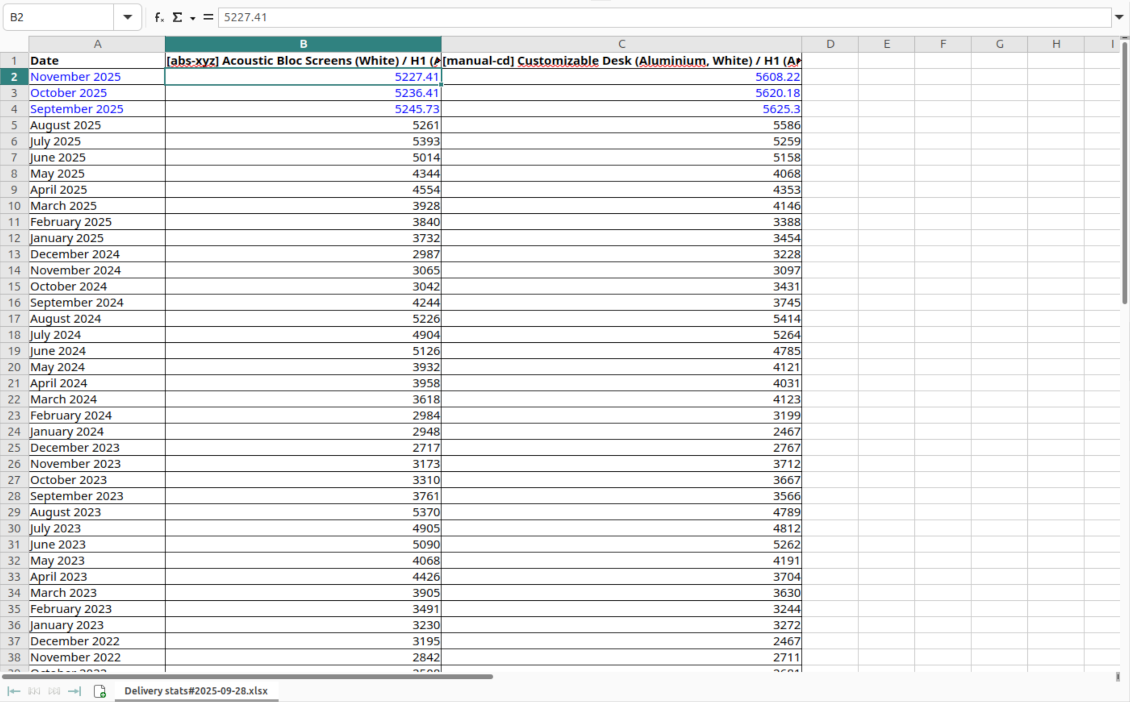Open the Name Box dropdown

[x=127, y=16]
